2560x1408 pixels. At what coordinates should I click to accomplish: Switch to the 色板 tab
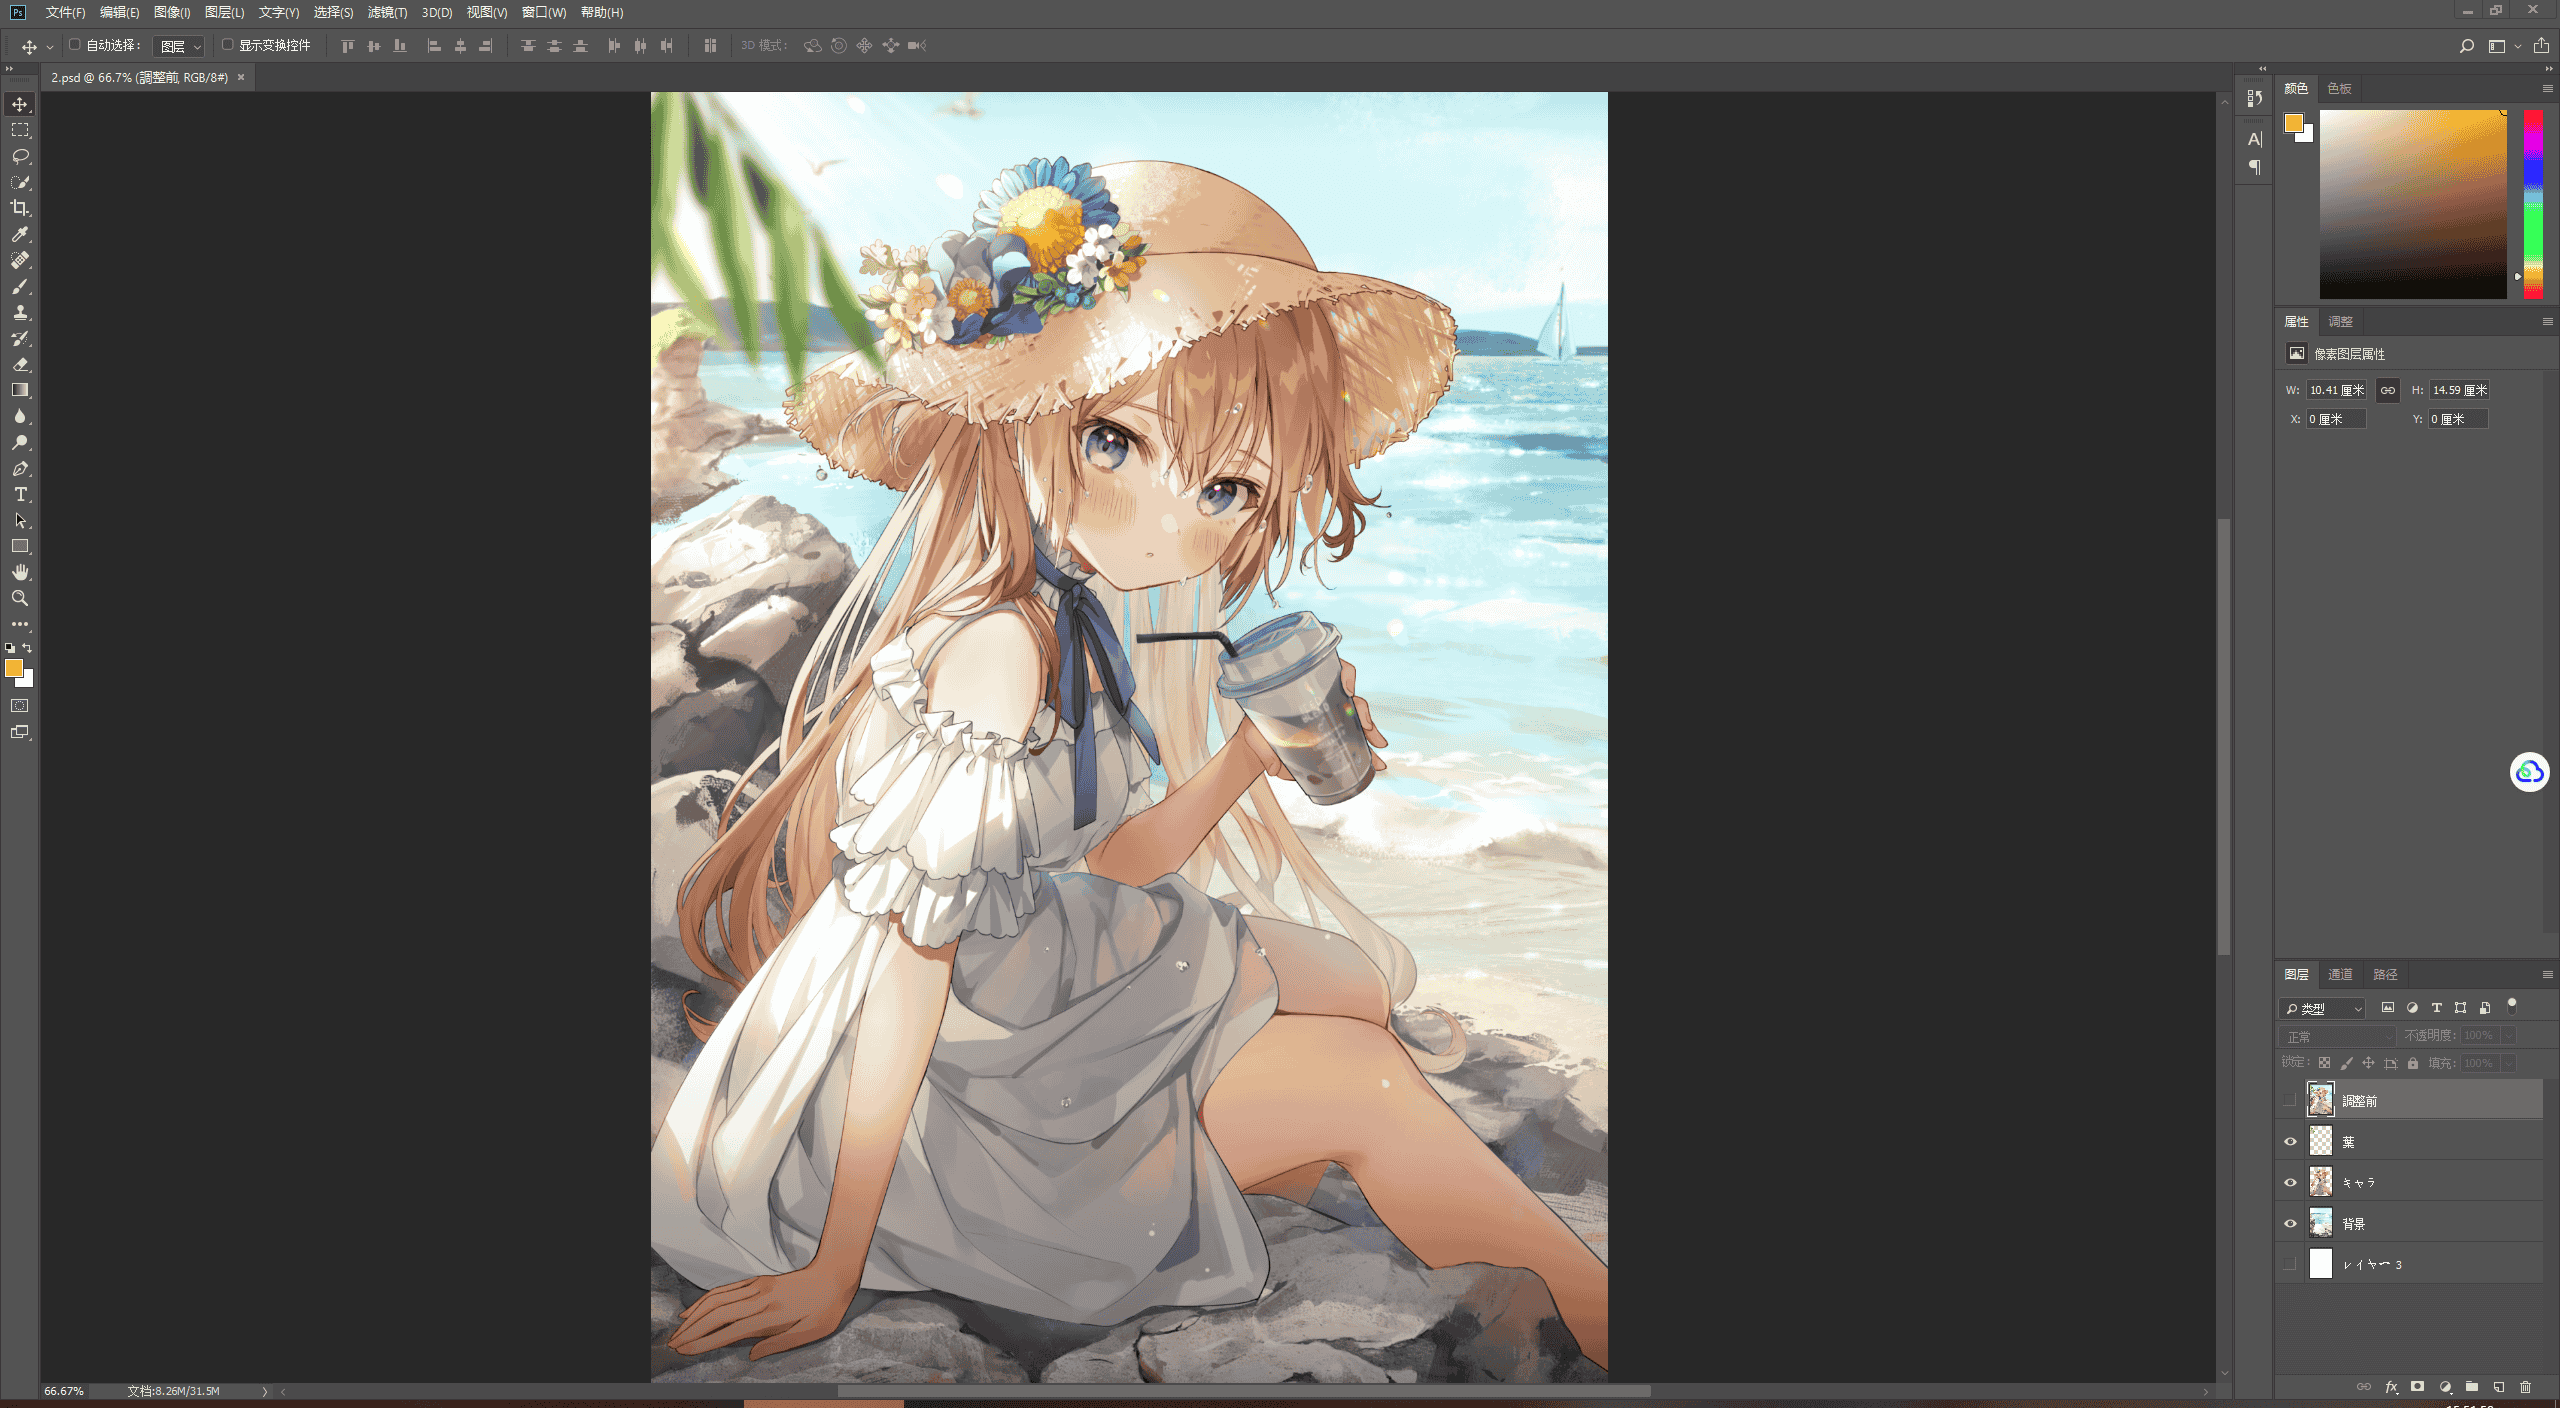tap(2339, 88)
